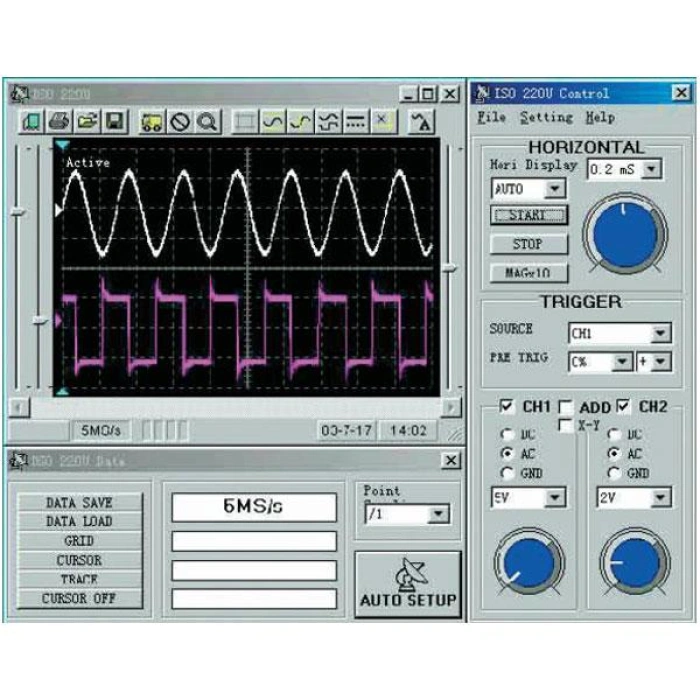The width and height of the screenshot is (700, 700).
Task: Open the trigger slope plus dropdown
Action: pos(661,362)
